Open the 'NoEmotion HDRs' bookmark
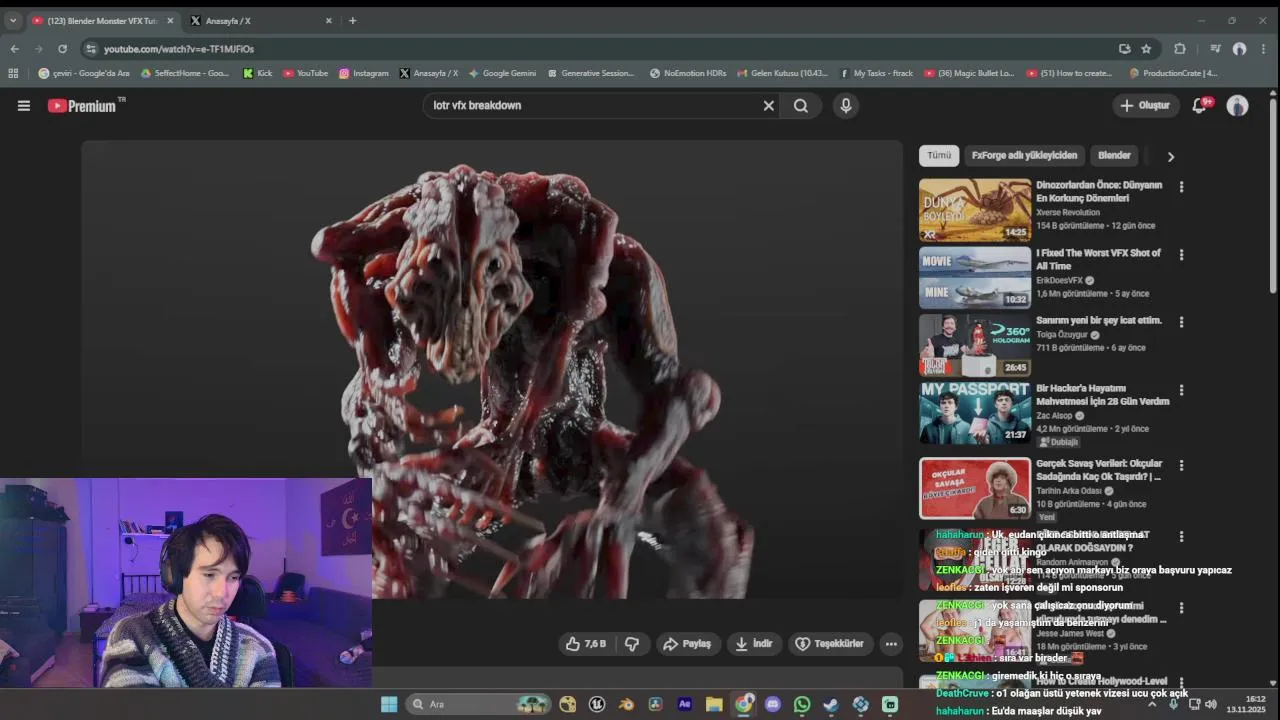The height and width of the screenshot is (720, 1280). point(688,73)
